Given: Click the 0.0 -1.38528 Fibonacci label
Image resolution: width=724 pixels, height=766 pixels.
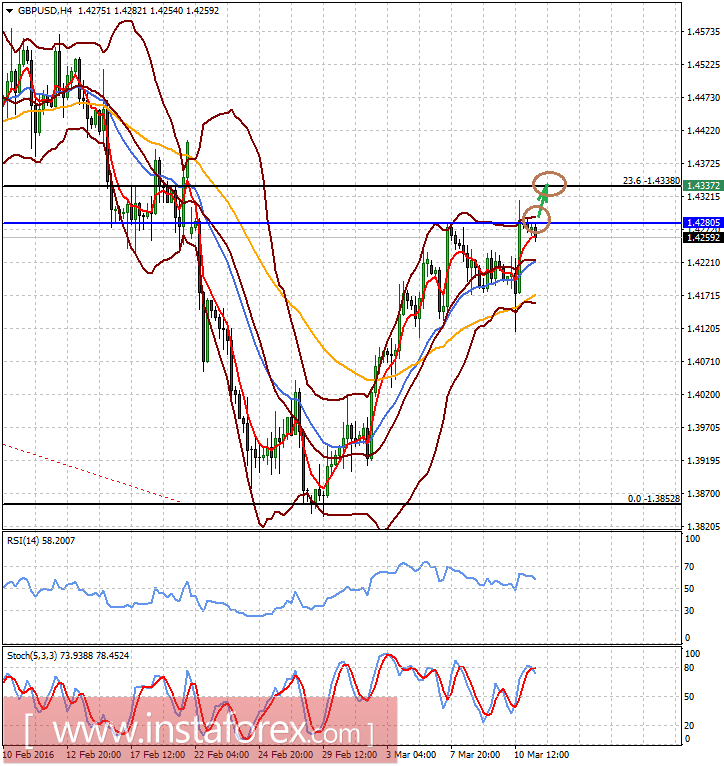Looking at the screenshot, I should (654, 498).
